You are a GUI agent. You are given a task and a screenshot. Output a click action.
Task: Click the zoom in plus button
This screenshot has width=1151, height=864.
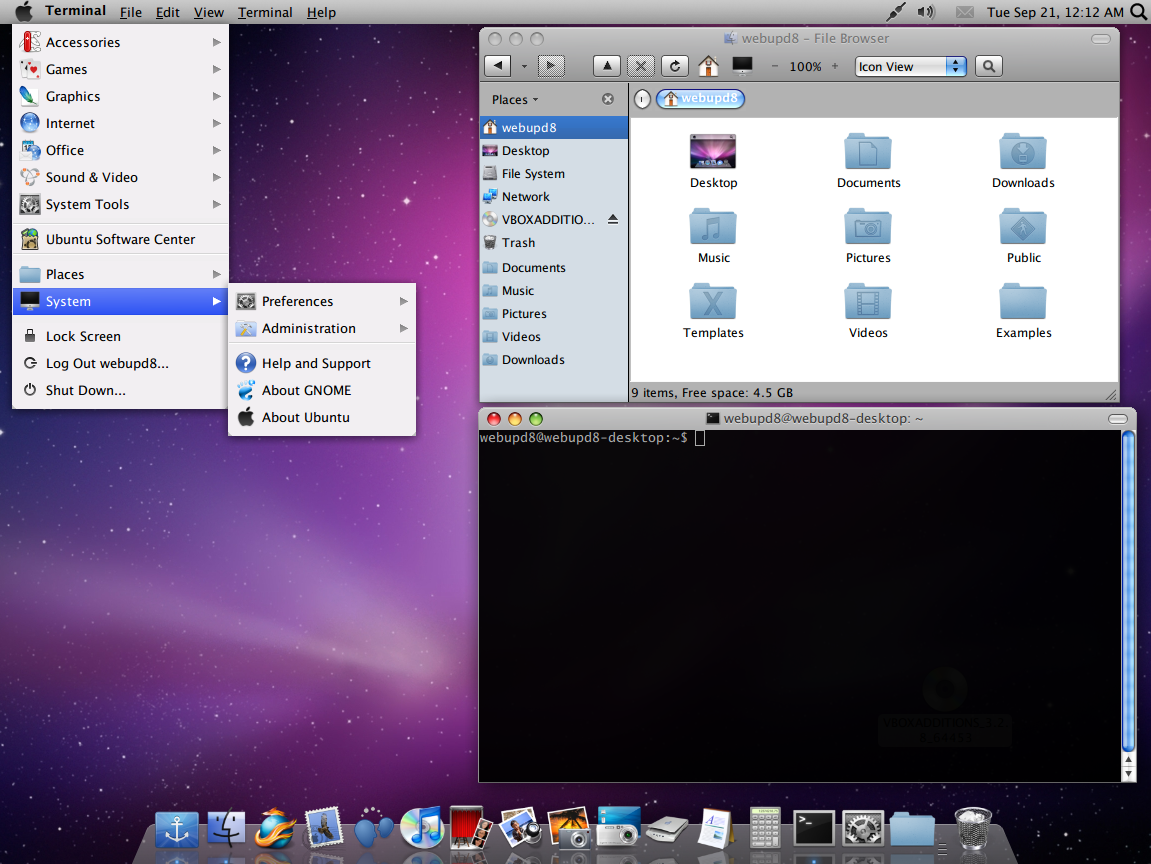coord(835,66)
